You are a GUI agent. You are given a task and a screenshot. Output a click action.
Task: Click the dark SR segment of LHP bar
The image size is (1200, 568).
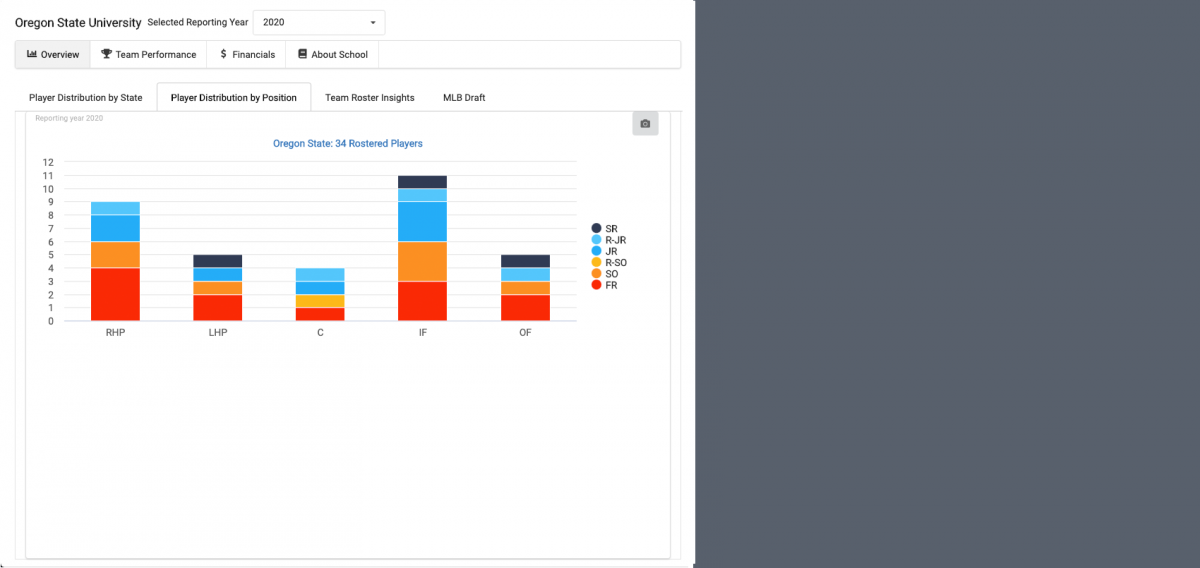pos(218,261)
